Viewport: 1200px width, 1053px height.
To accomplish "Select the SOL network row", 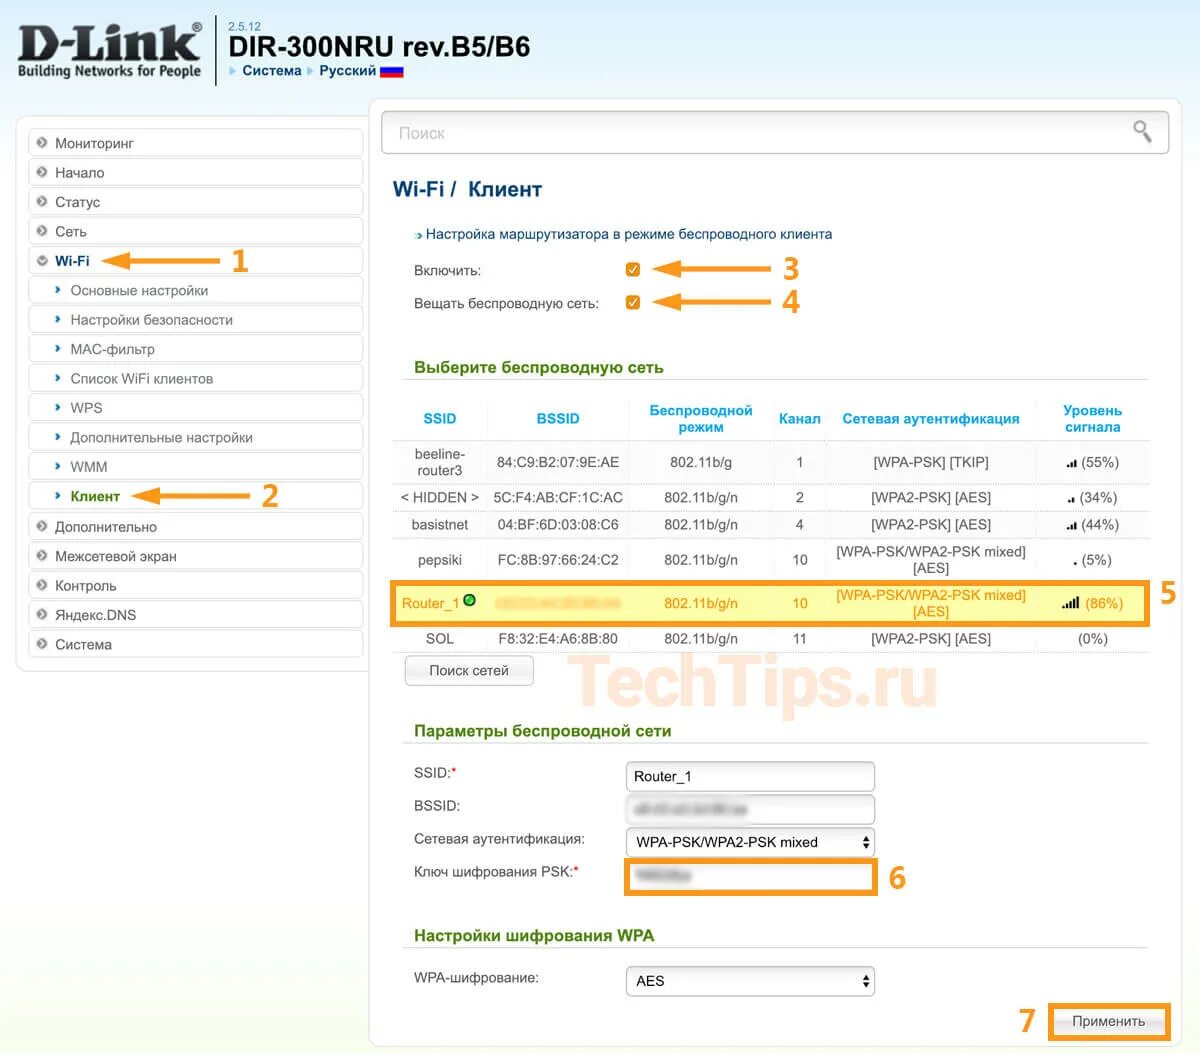I will [771, 638].
